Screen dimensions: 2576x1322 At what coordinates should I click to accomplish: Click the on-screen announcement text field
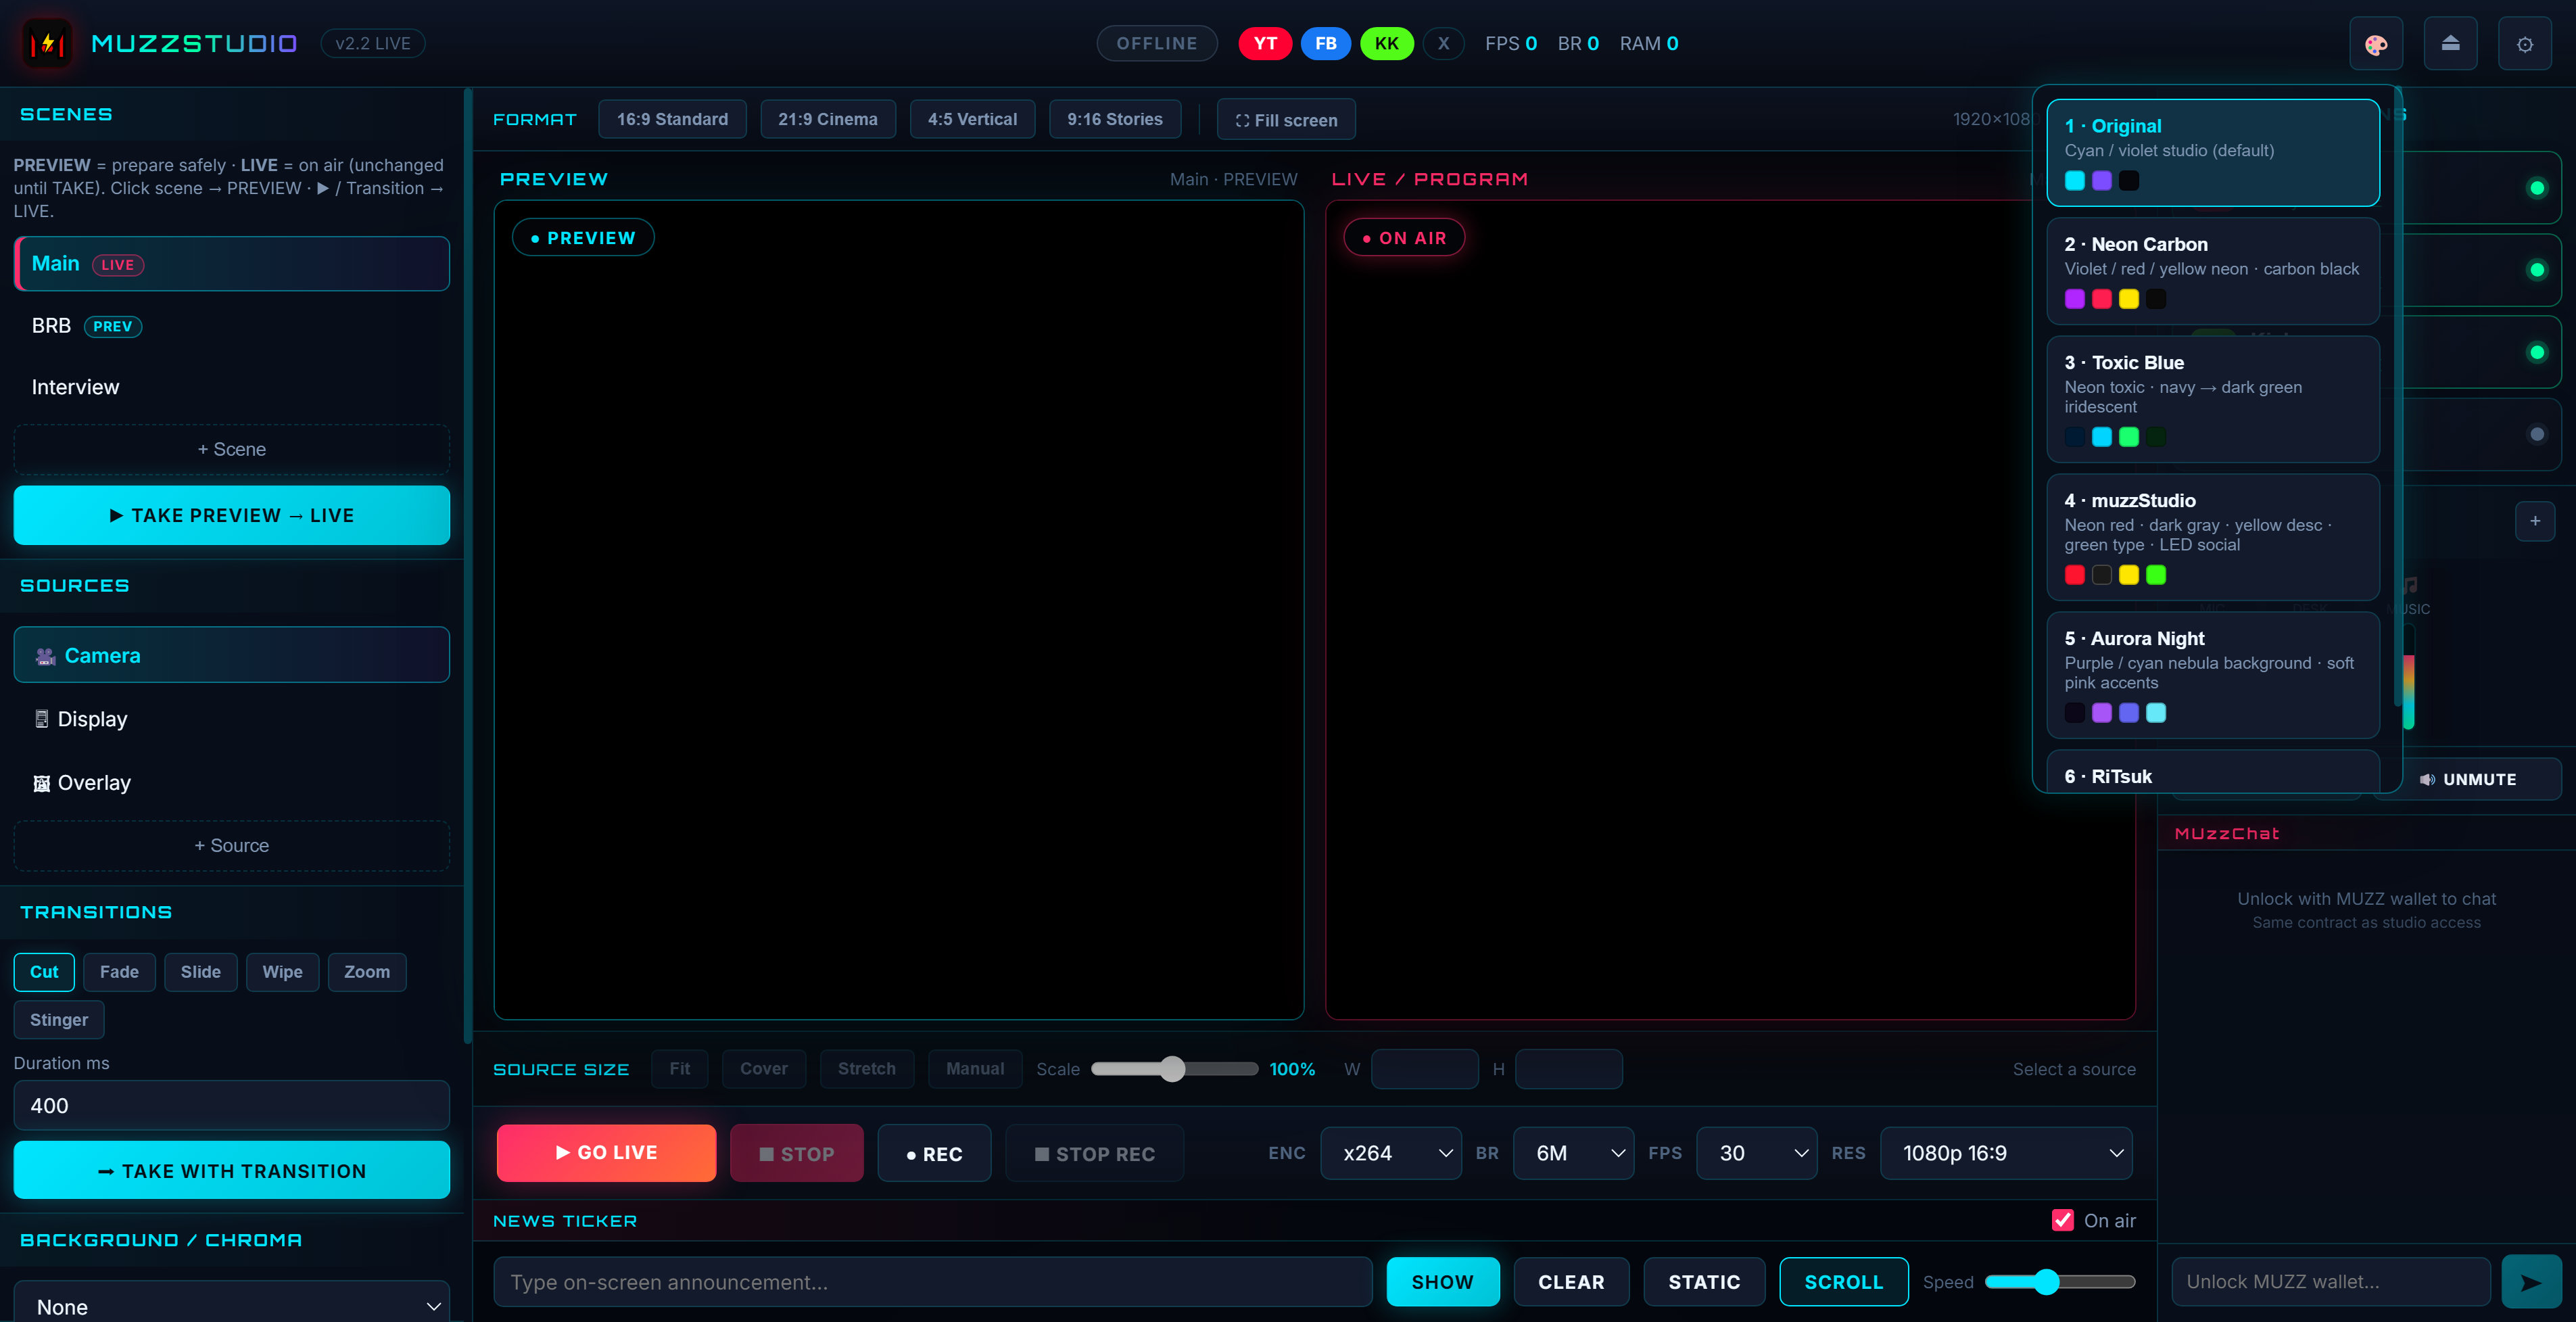click(x=932, y=1282)
